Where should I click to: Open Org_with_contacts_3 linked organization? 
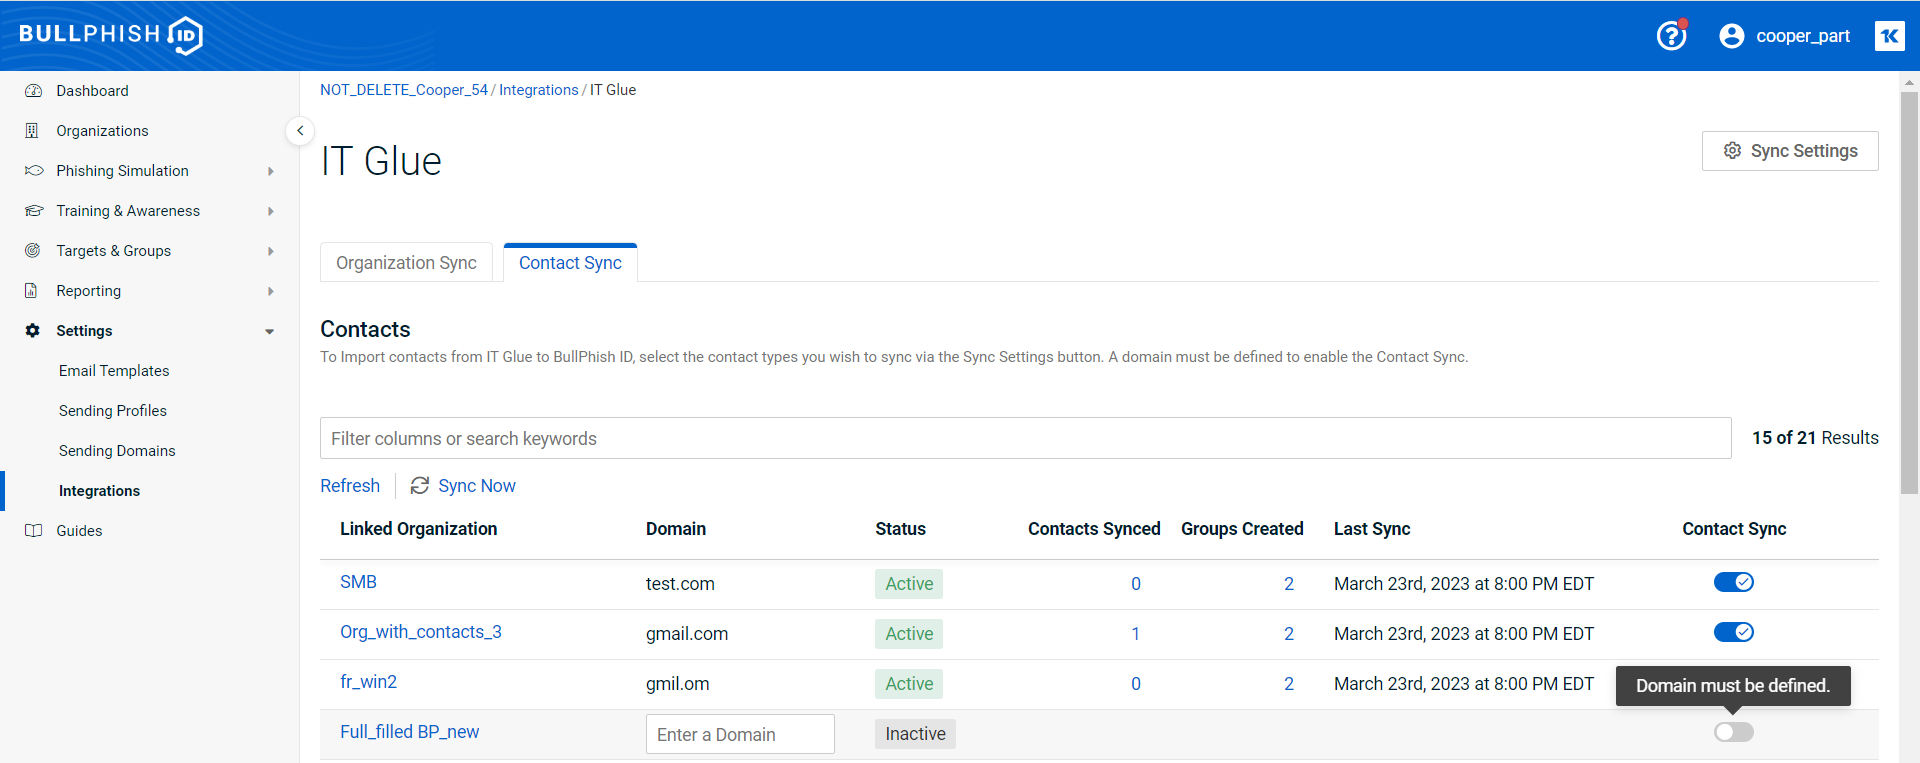(x=421, y=632)
